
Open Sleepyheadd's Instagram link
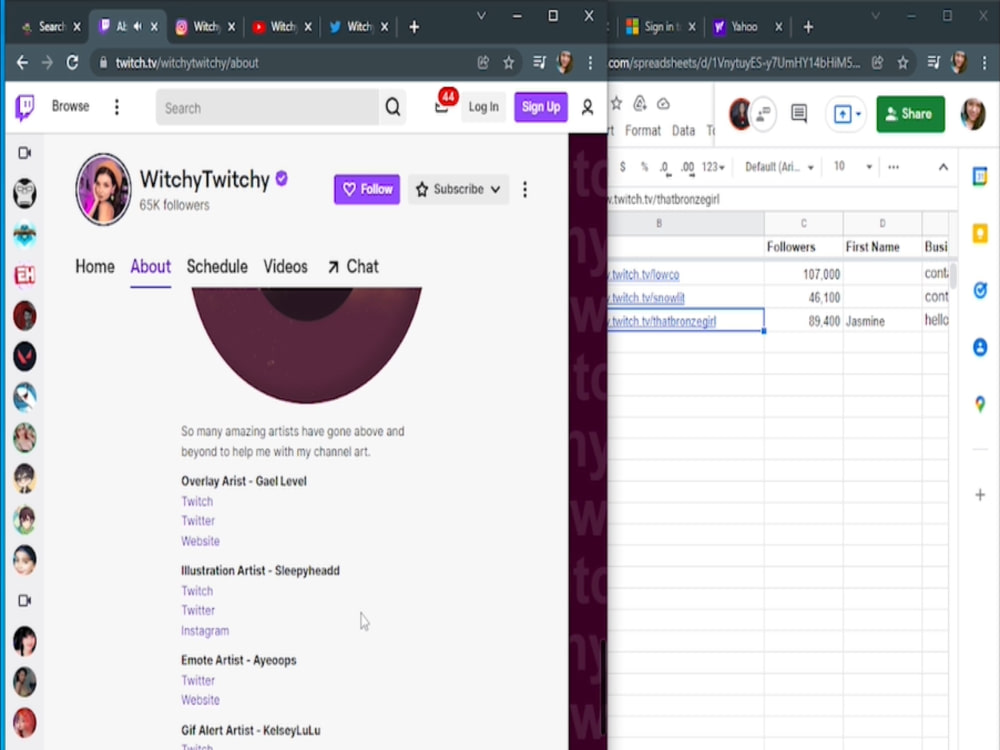[x=205, y=631]
